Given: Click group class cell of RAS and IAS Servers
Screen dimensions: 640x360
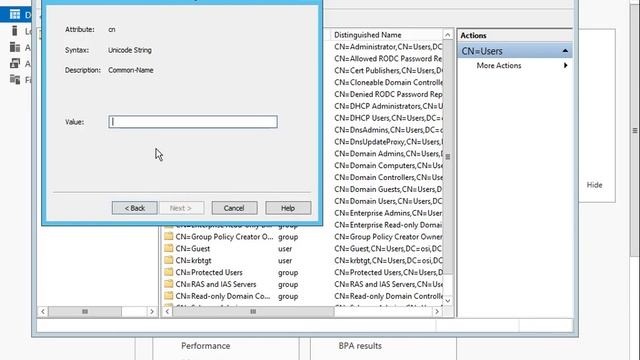Looking at the screenshot, I should [x=288, y=284].
